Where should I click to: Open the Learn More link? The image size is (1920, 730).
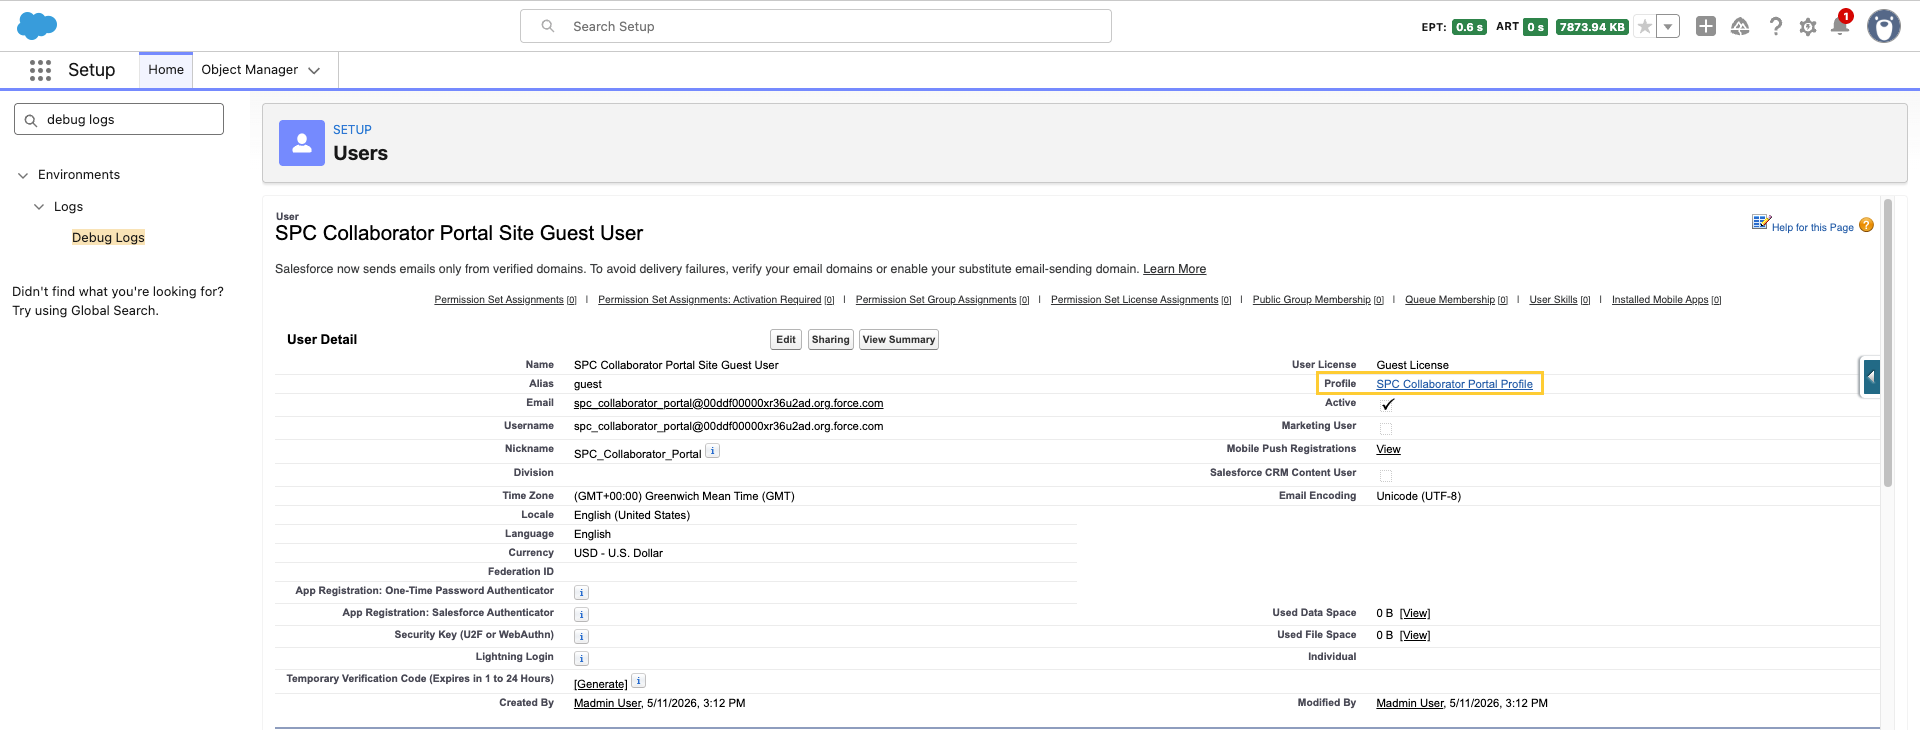(x=1174, y=269)
